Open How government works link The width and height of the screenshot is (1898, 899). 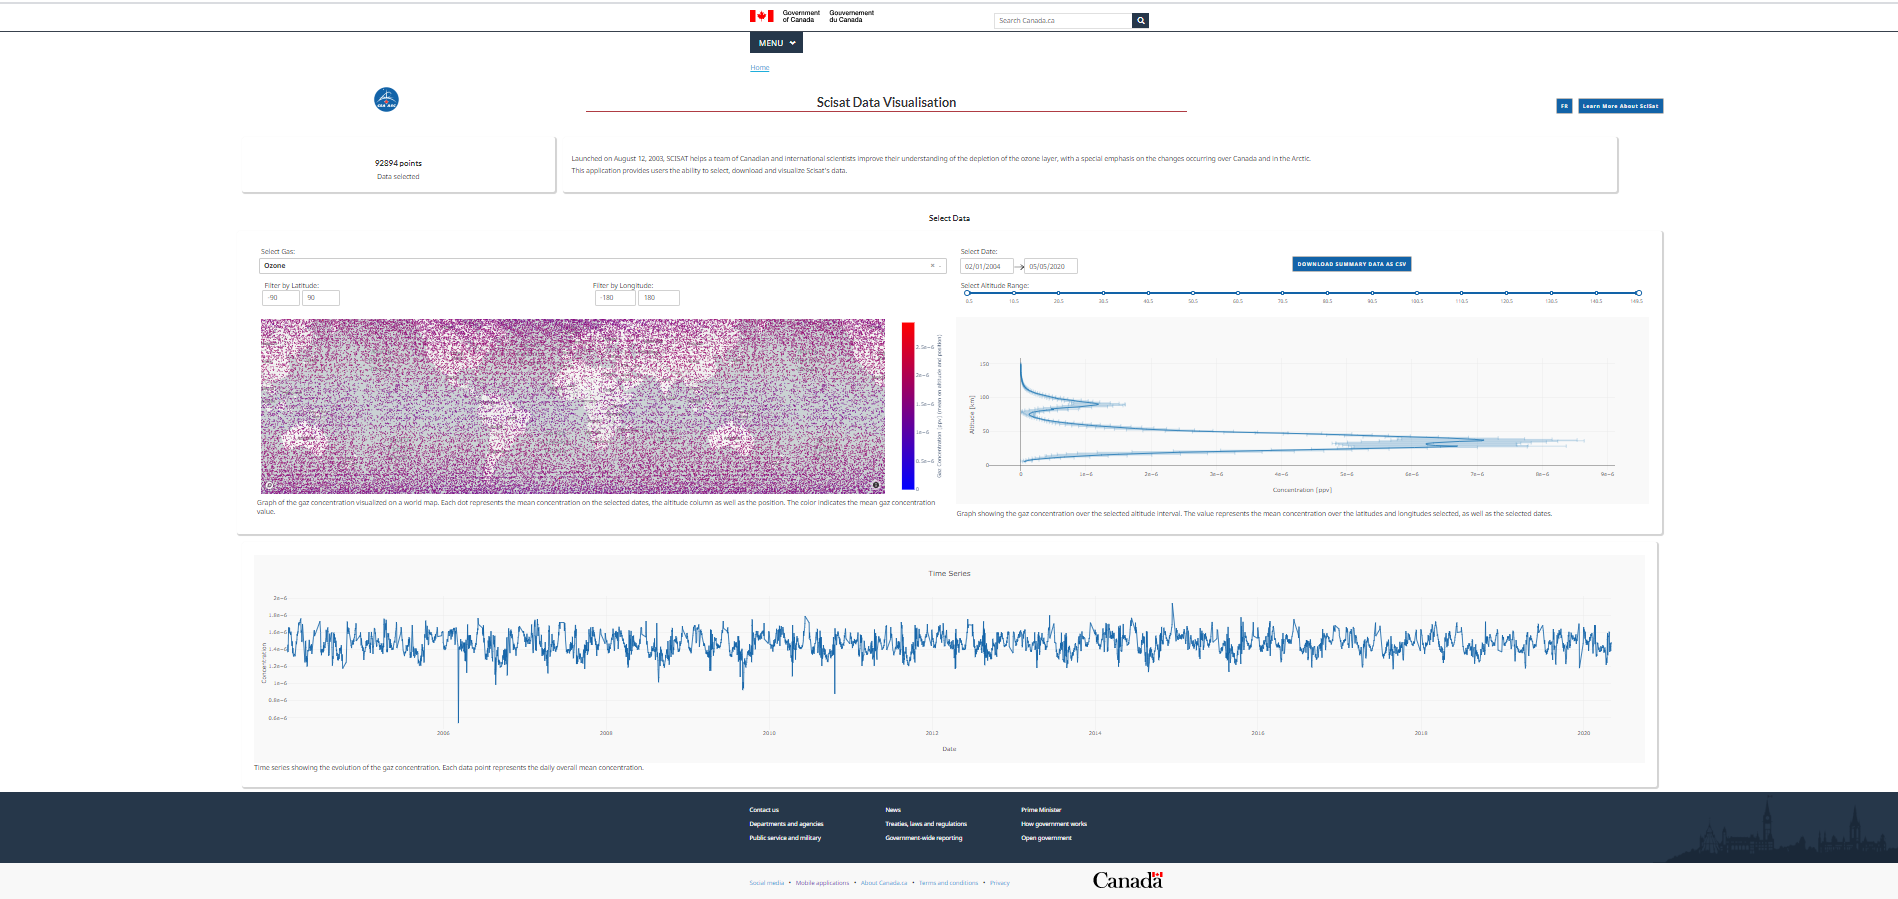pos(1054,824)
